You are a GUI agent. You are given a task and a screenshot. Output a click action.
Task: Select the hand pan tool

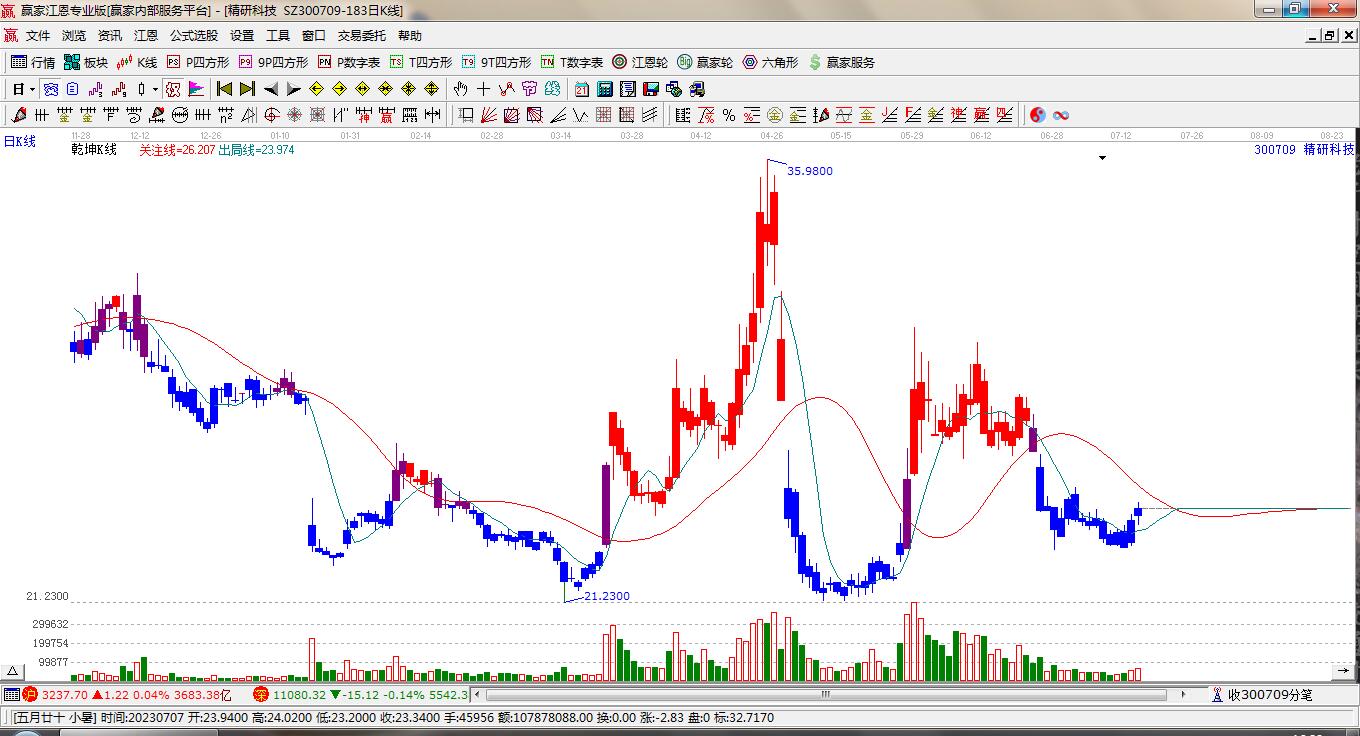tap(460, 89)
